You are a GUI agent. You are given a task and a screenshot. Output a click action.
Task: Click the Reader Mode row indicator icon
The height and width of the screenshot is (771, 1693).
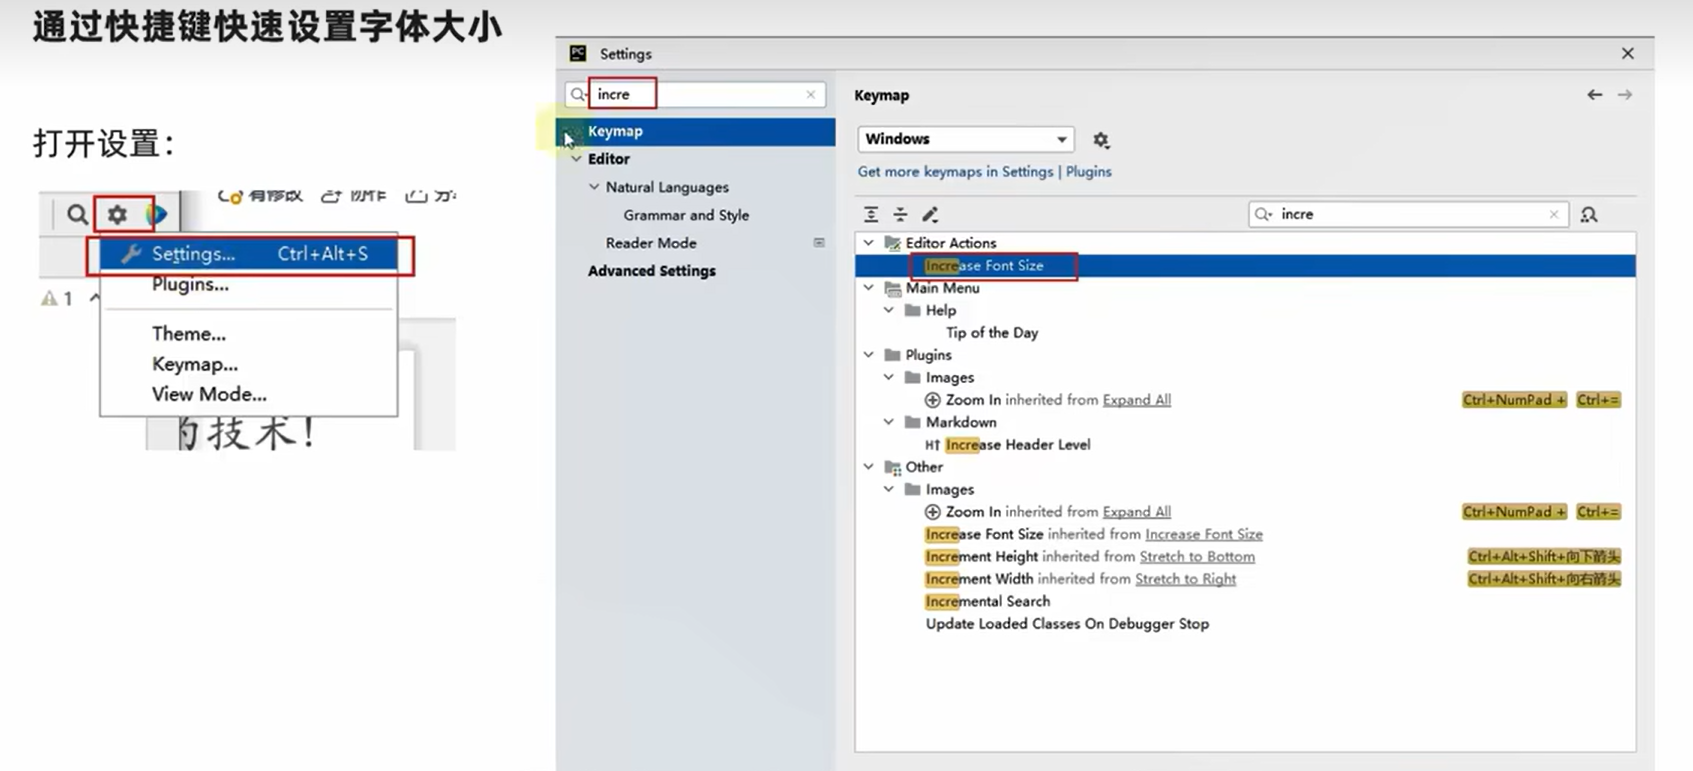pyautogui.click(x=819, y=243)
